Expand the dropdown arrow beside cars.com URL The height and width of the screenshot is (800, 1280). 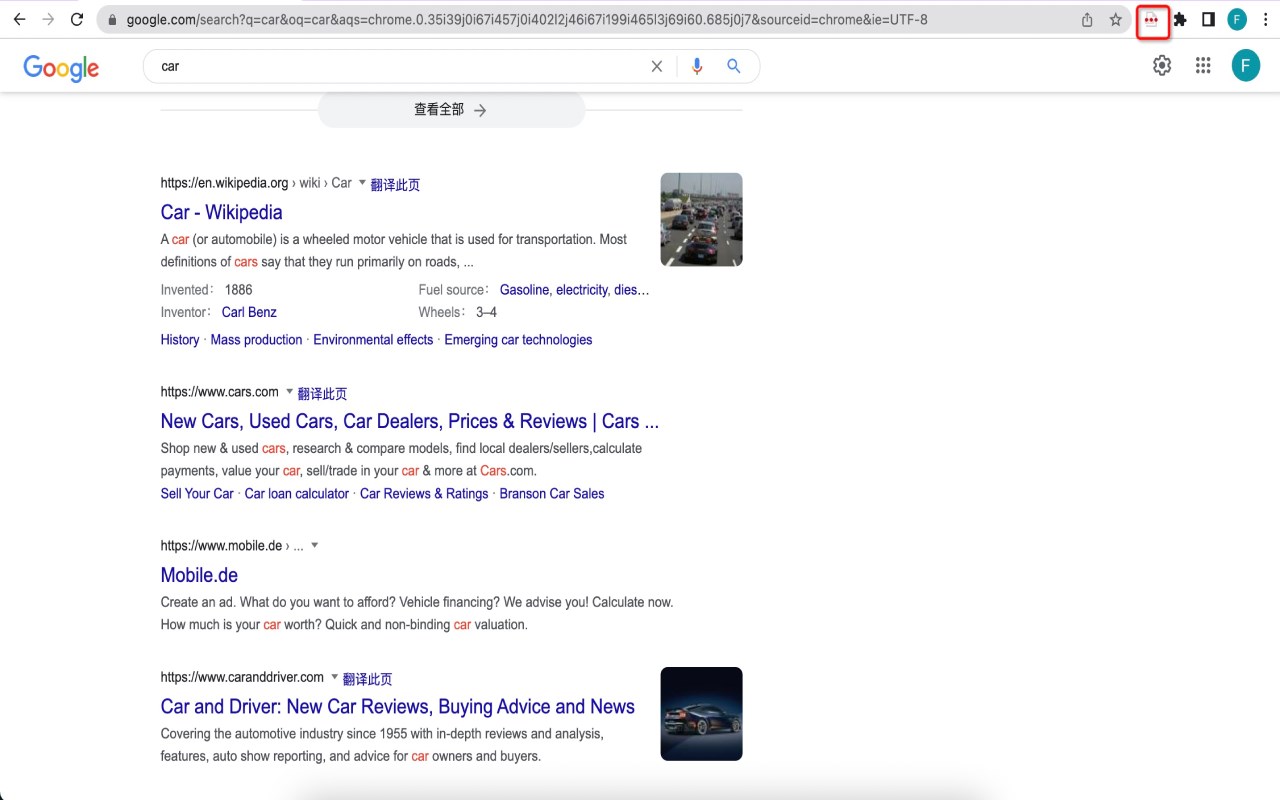[290, 392]
